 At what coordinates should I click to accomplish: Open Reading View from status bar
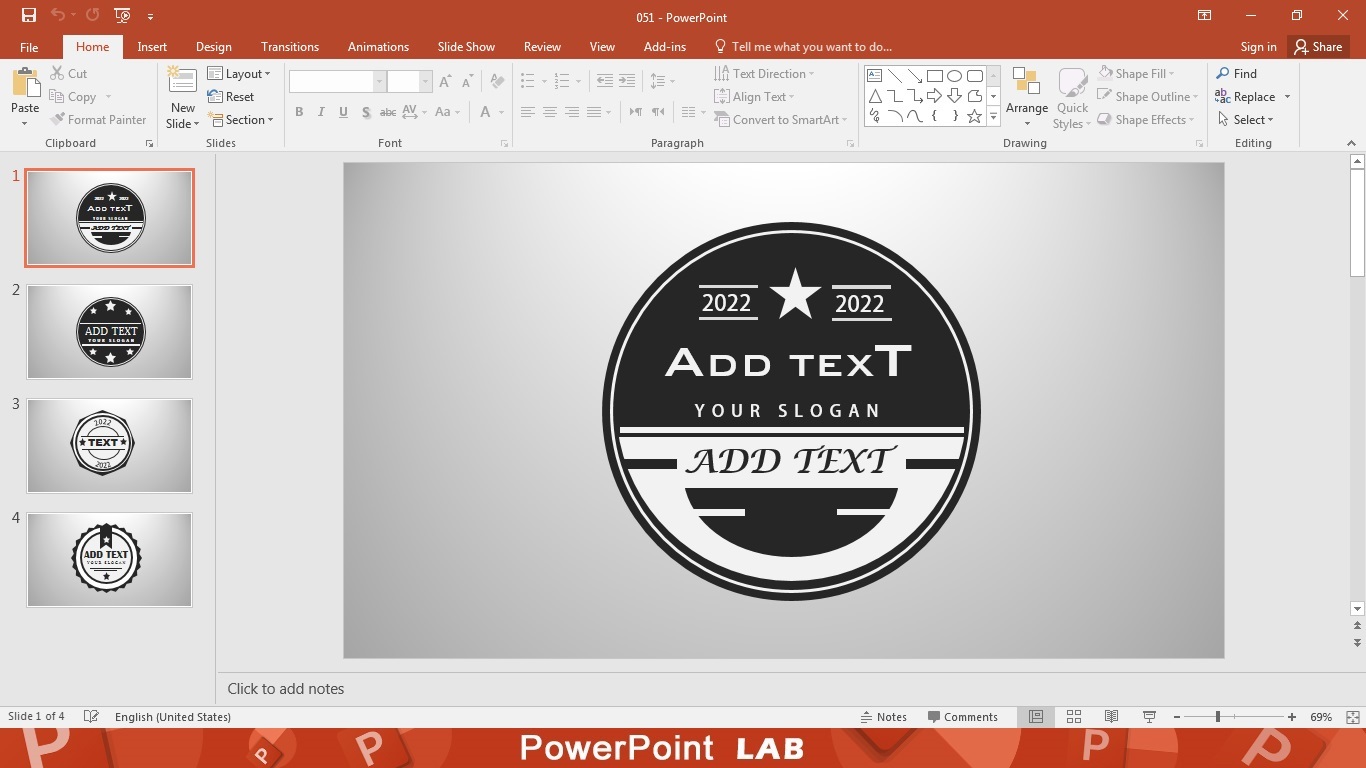click(x=1111, y=717)
